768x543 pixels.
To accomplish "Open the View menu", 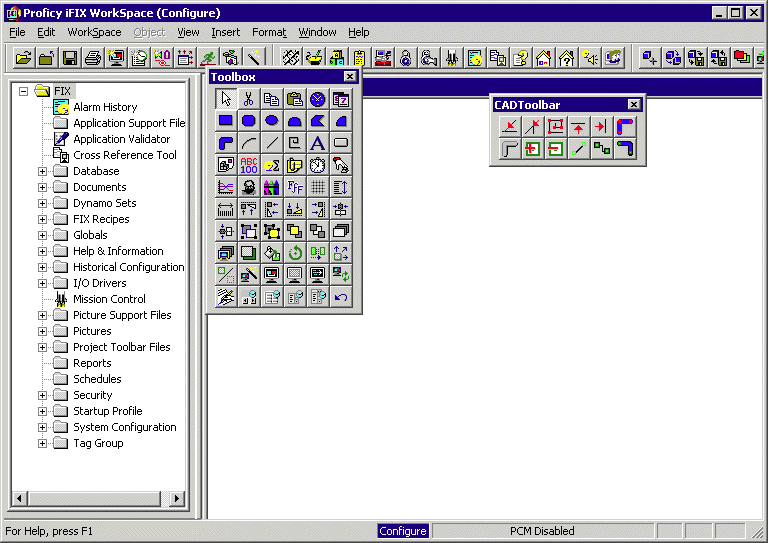I will tap(188, 32).
